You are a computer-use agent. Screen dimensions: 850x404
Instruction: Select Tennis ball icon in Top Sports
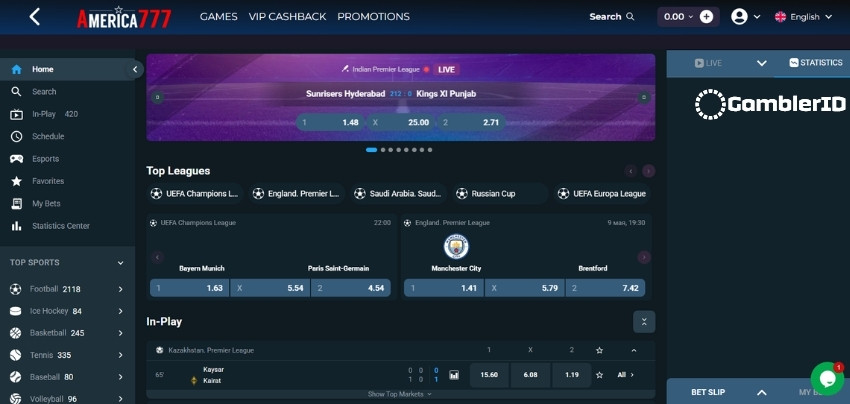(16, 355)
